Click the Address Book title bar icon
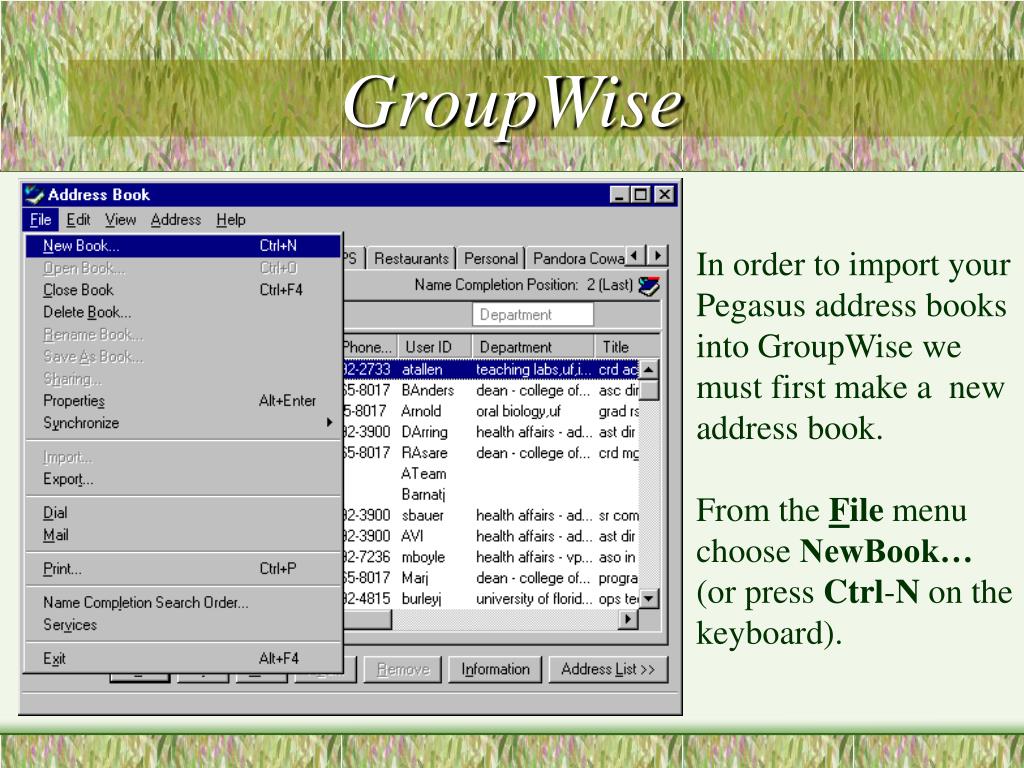Viewport: 1024px width, 768px height. click(34, 195)
